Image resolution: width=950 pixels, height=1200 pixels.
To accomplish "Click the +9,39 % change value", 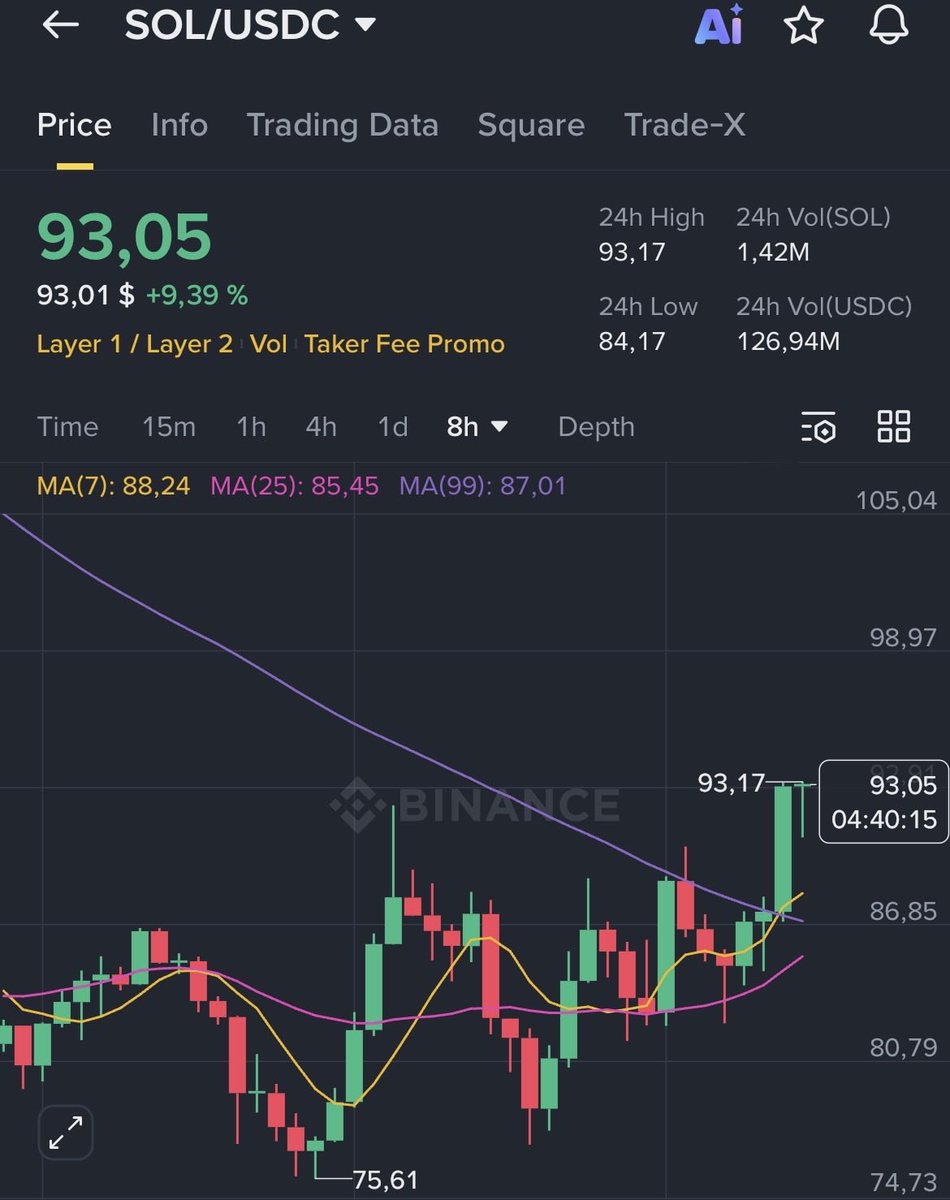I will 197,295.
